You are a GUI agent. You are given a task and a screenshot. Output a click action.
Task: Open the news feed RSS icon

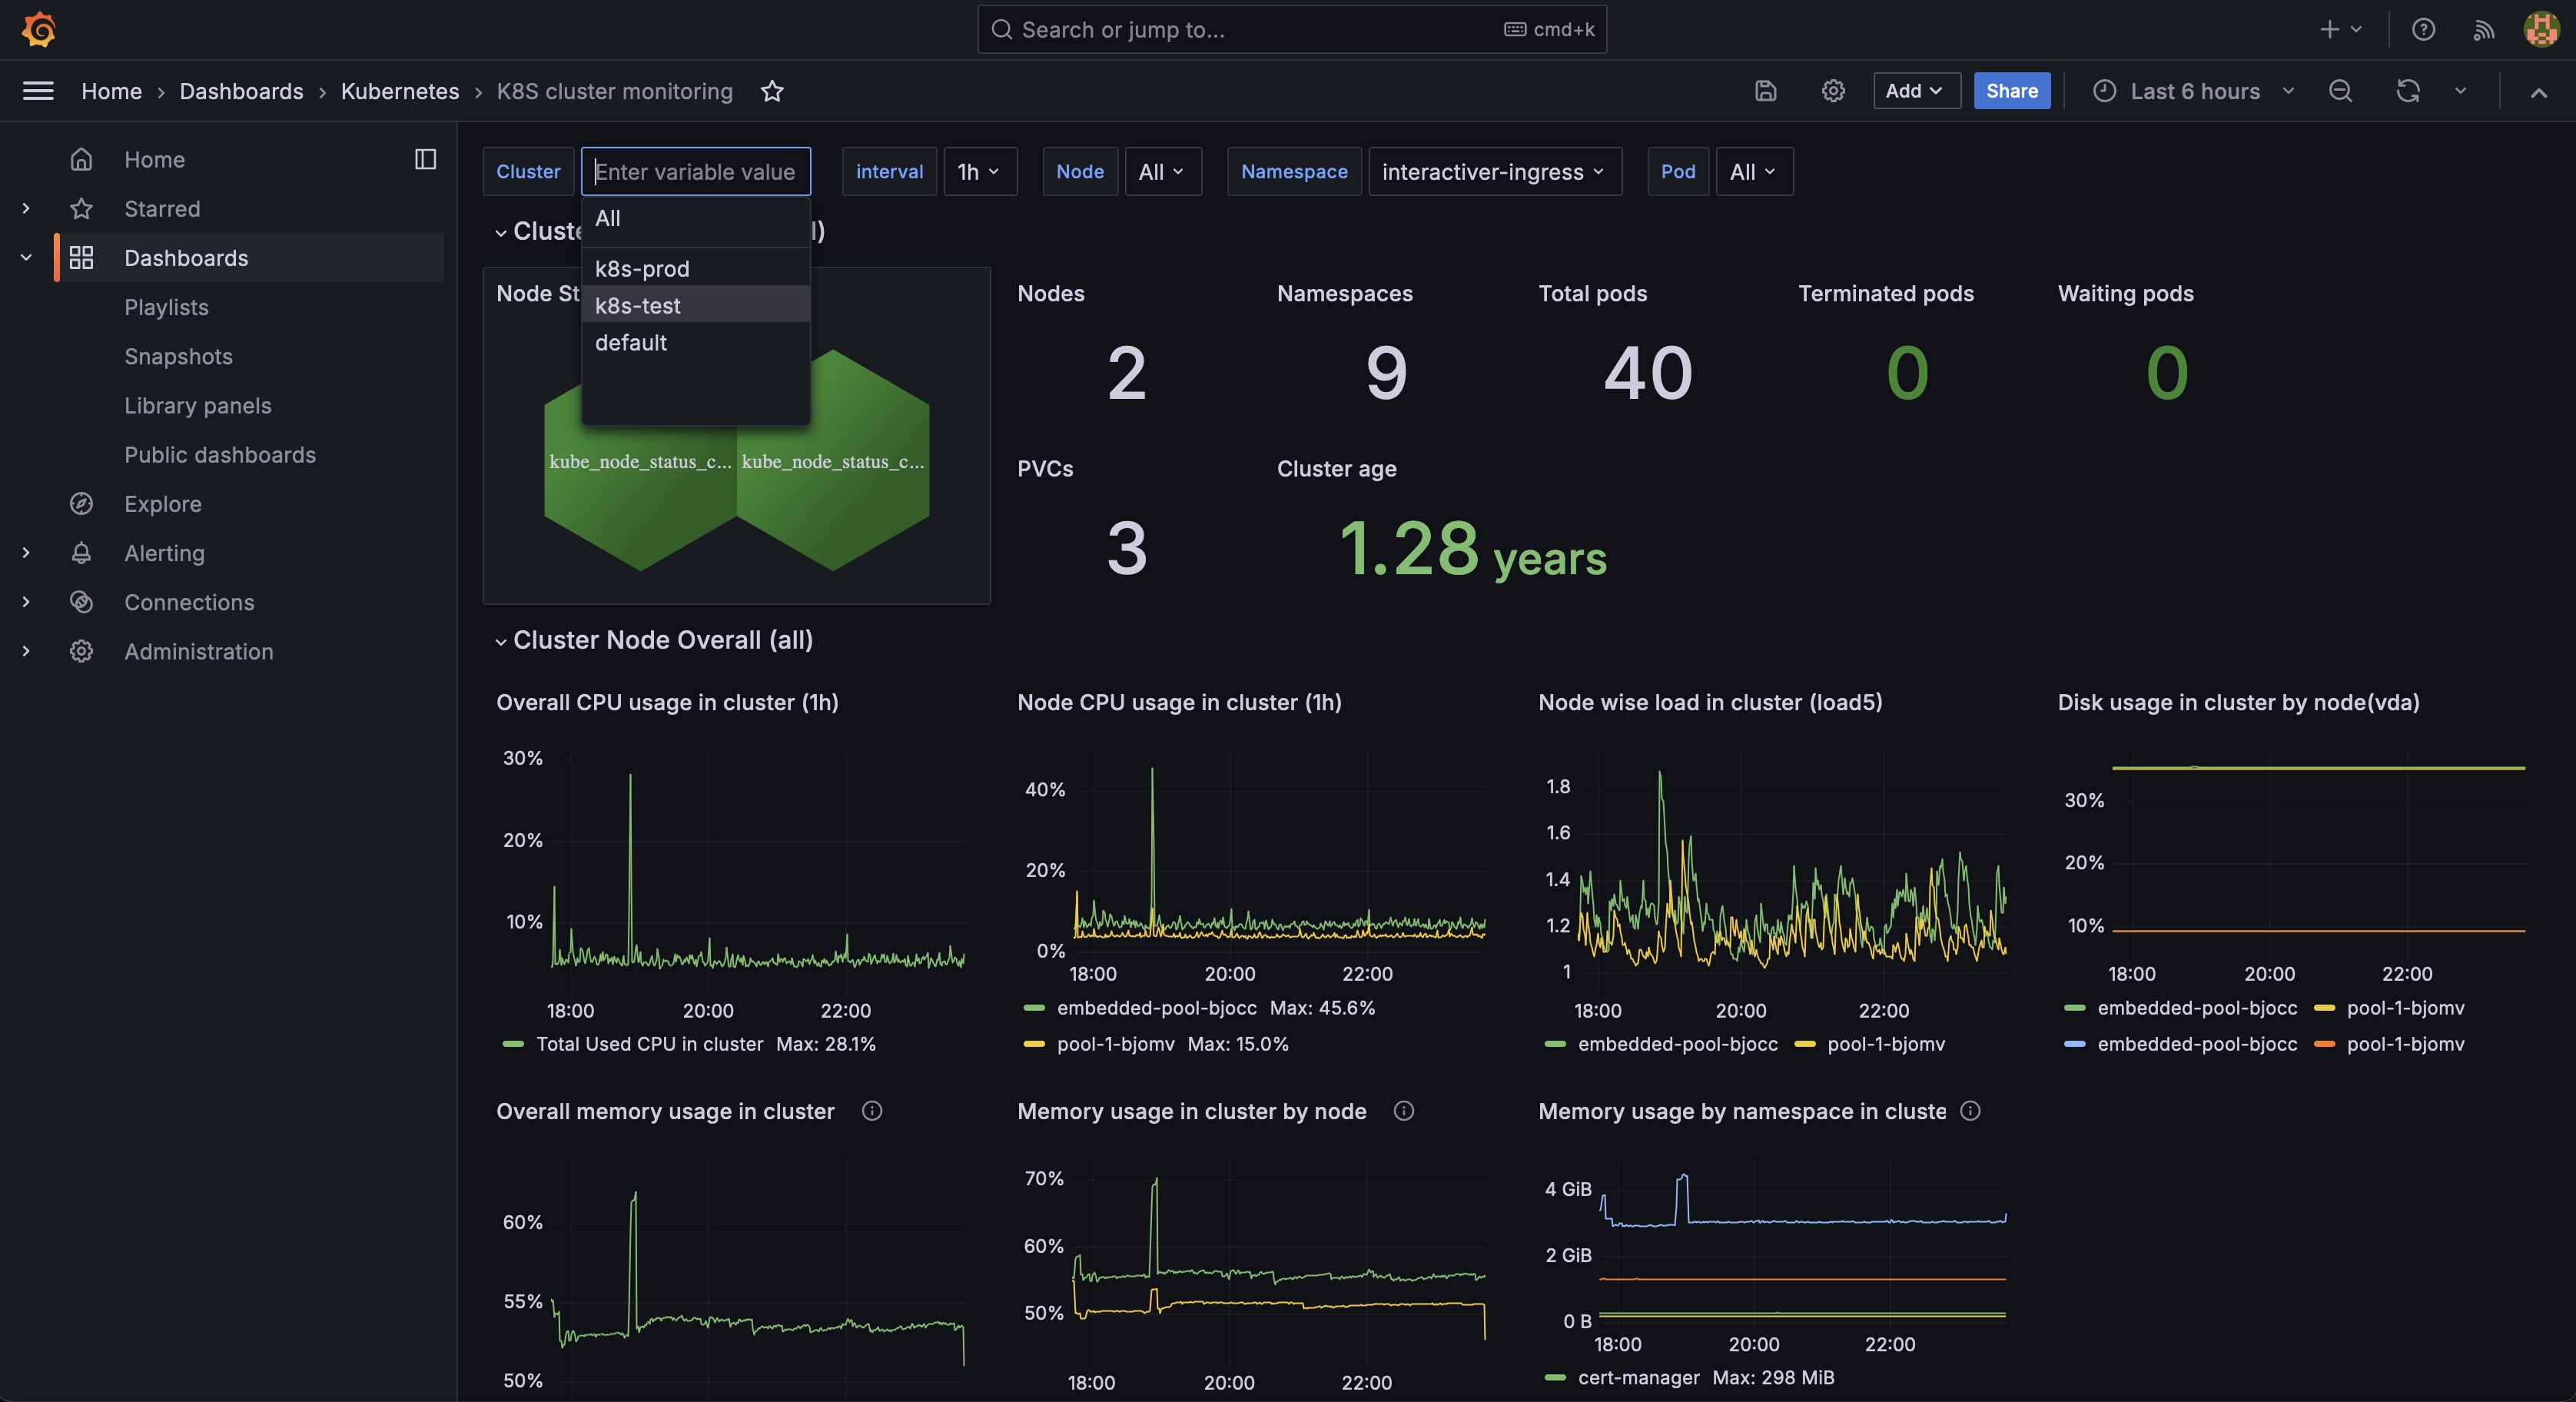pos(2484,30)
